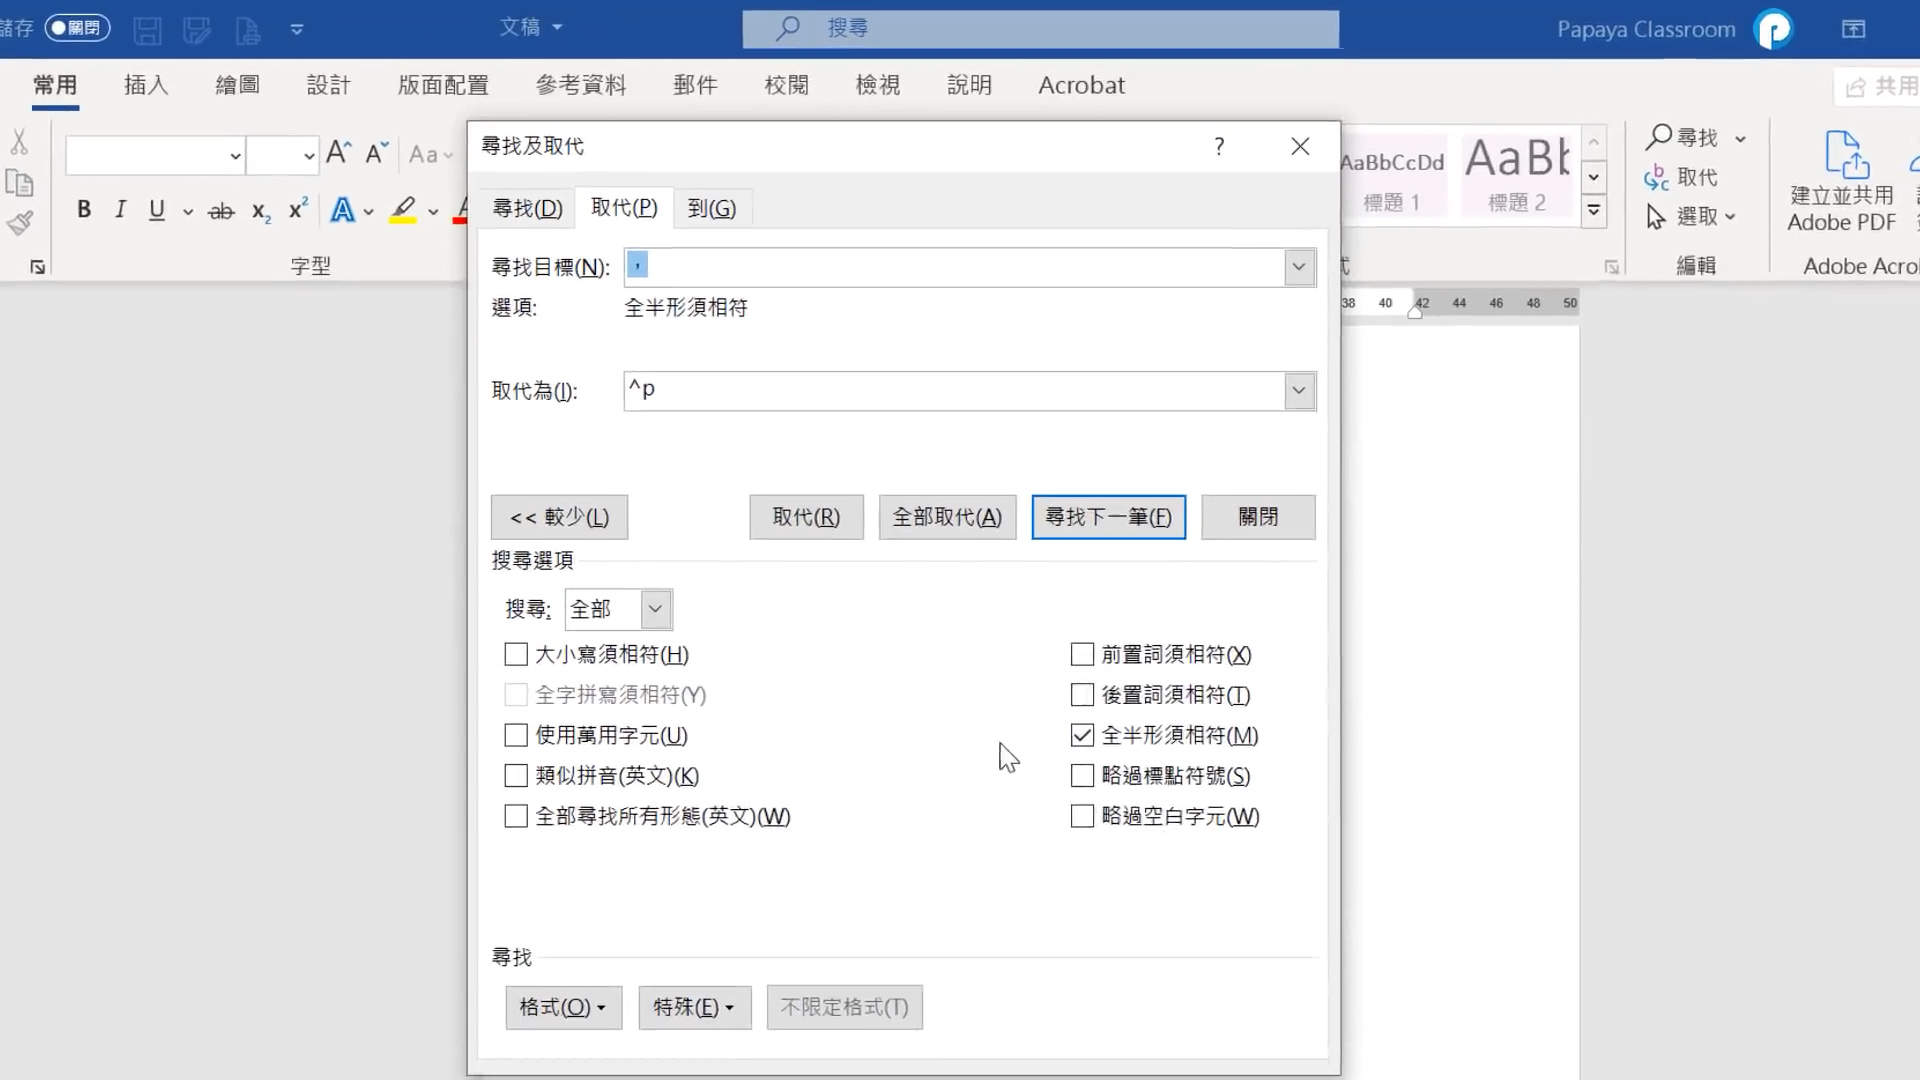Click the superscript icon
Screen dimensions: 1920x1080
coord(297,210)
